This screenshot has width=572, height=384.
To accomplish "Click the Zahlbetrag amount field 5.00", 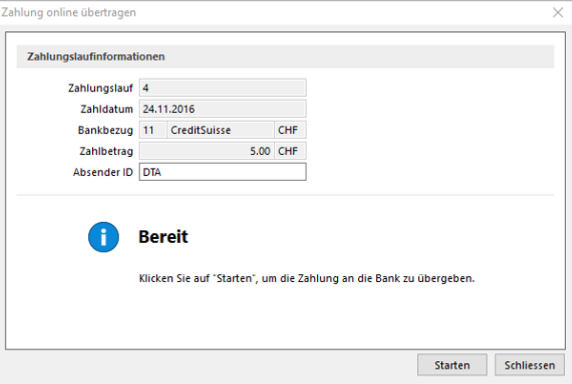I will click(x=206, y=151).
